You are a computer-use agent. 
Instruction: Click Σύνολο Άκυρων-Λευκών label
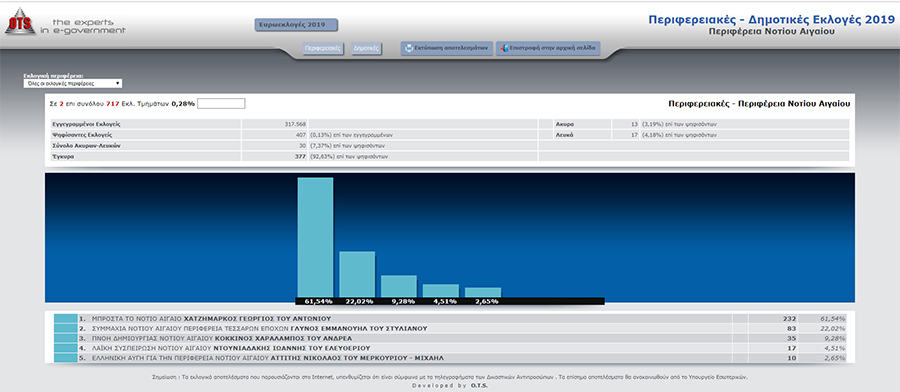86,146
